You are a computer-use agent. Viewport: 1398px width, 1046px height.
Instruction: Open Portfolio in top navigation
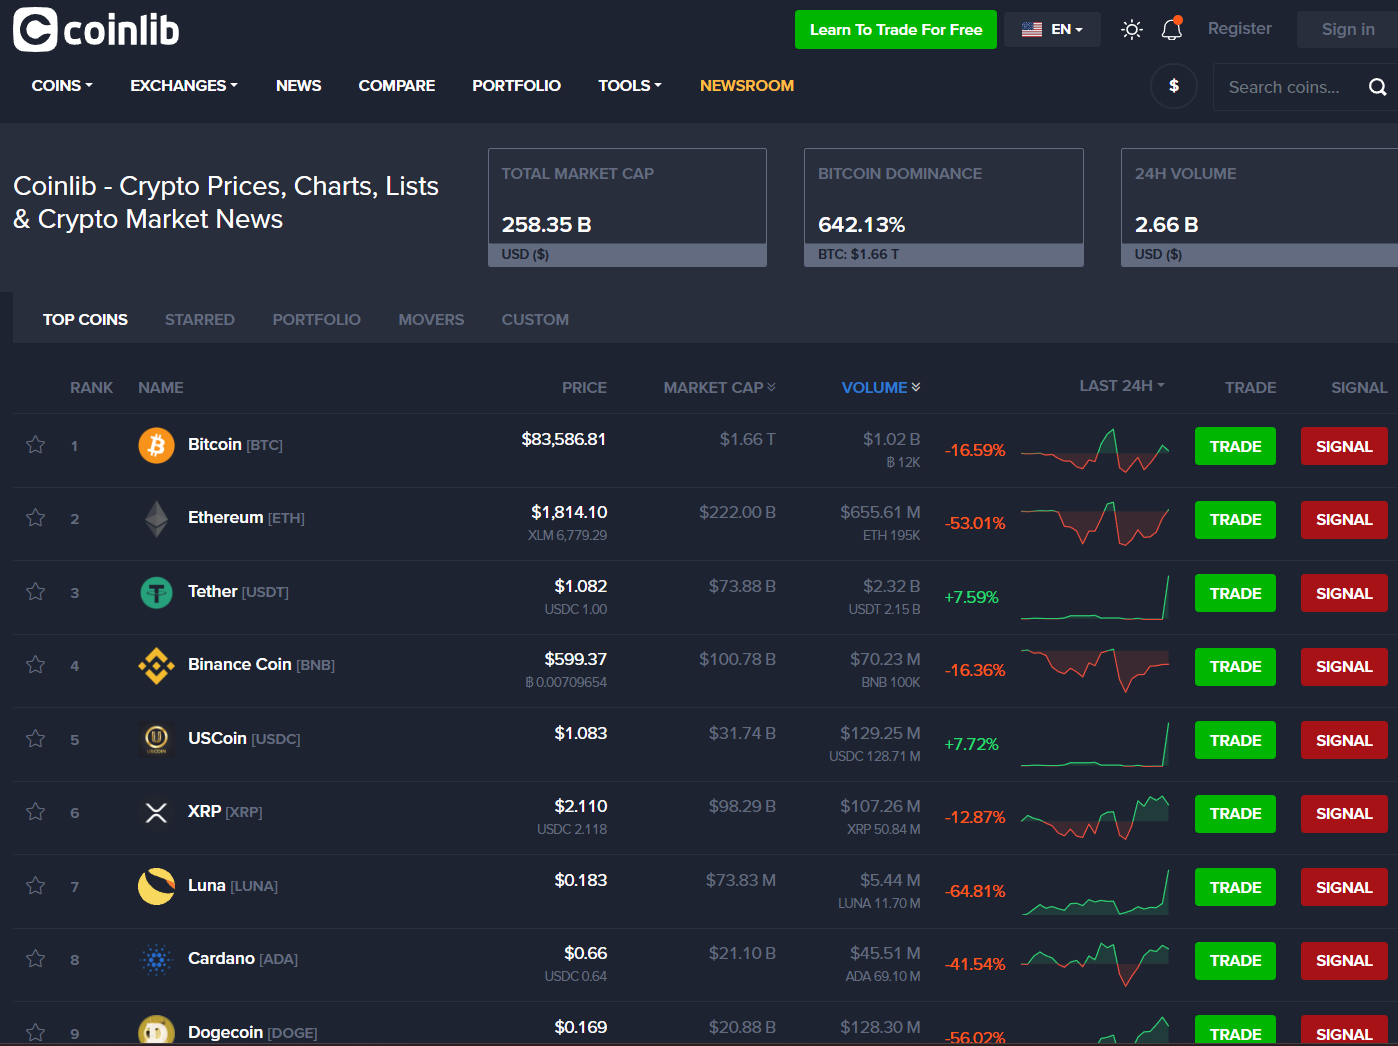517,86
